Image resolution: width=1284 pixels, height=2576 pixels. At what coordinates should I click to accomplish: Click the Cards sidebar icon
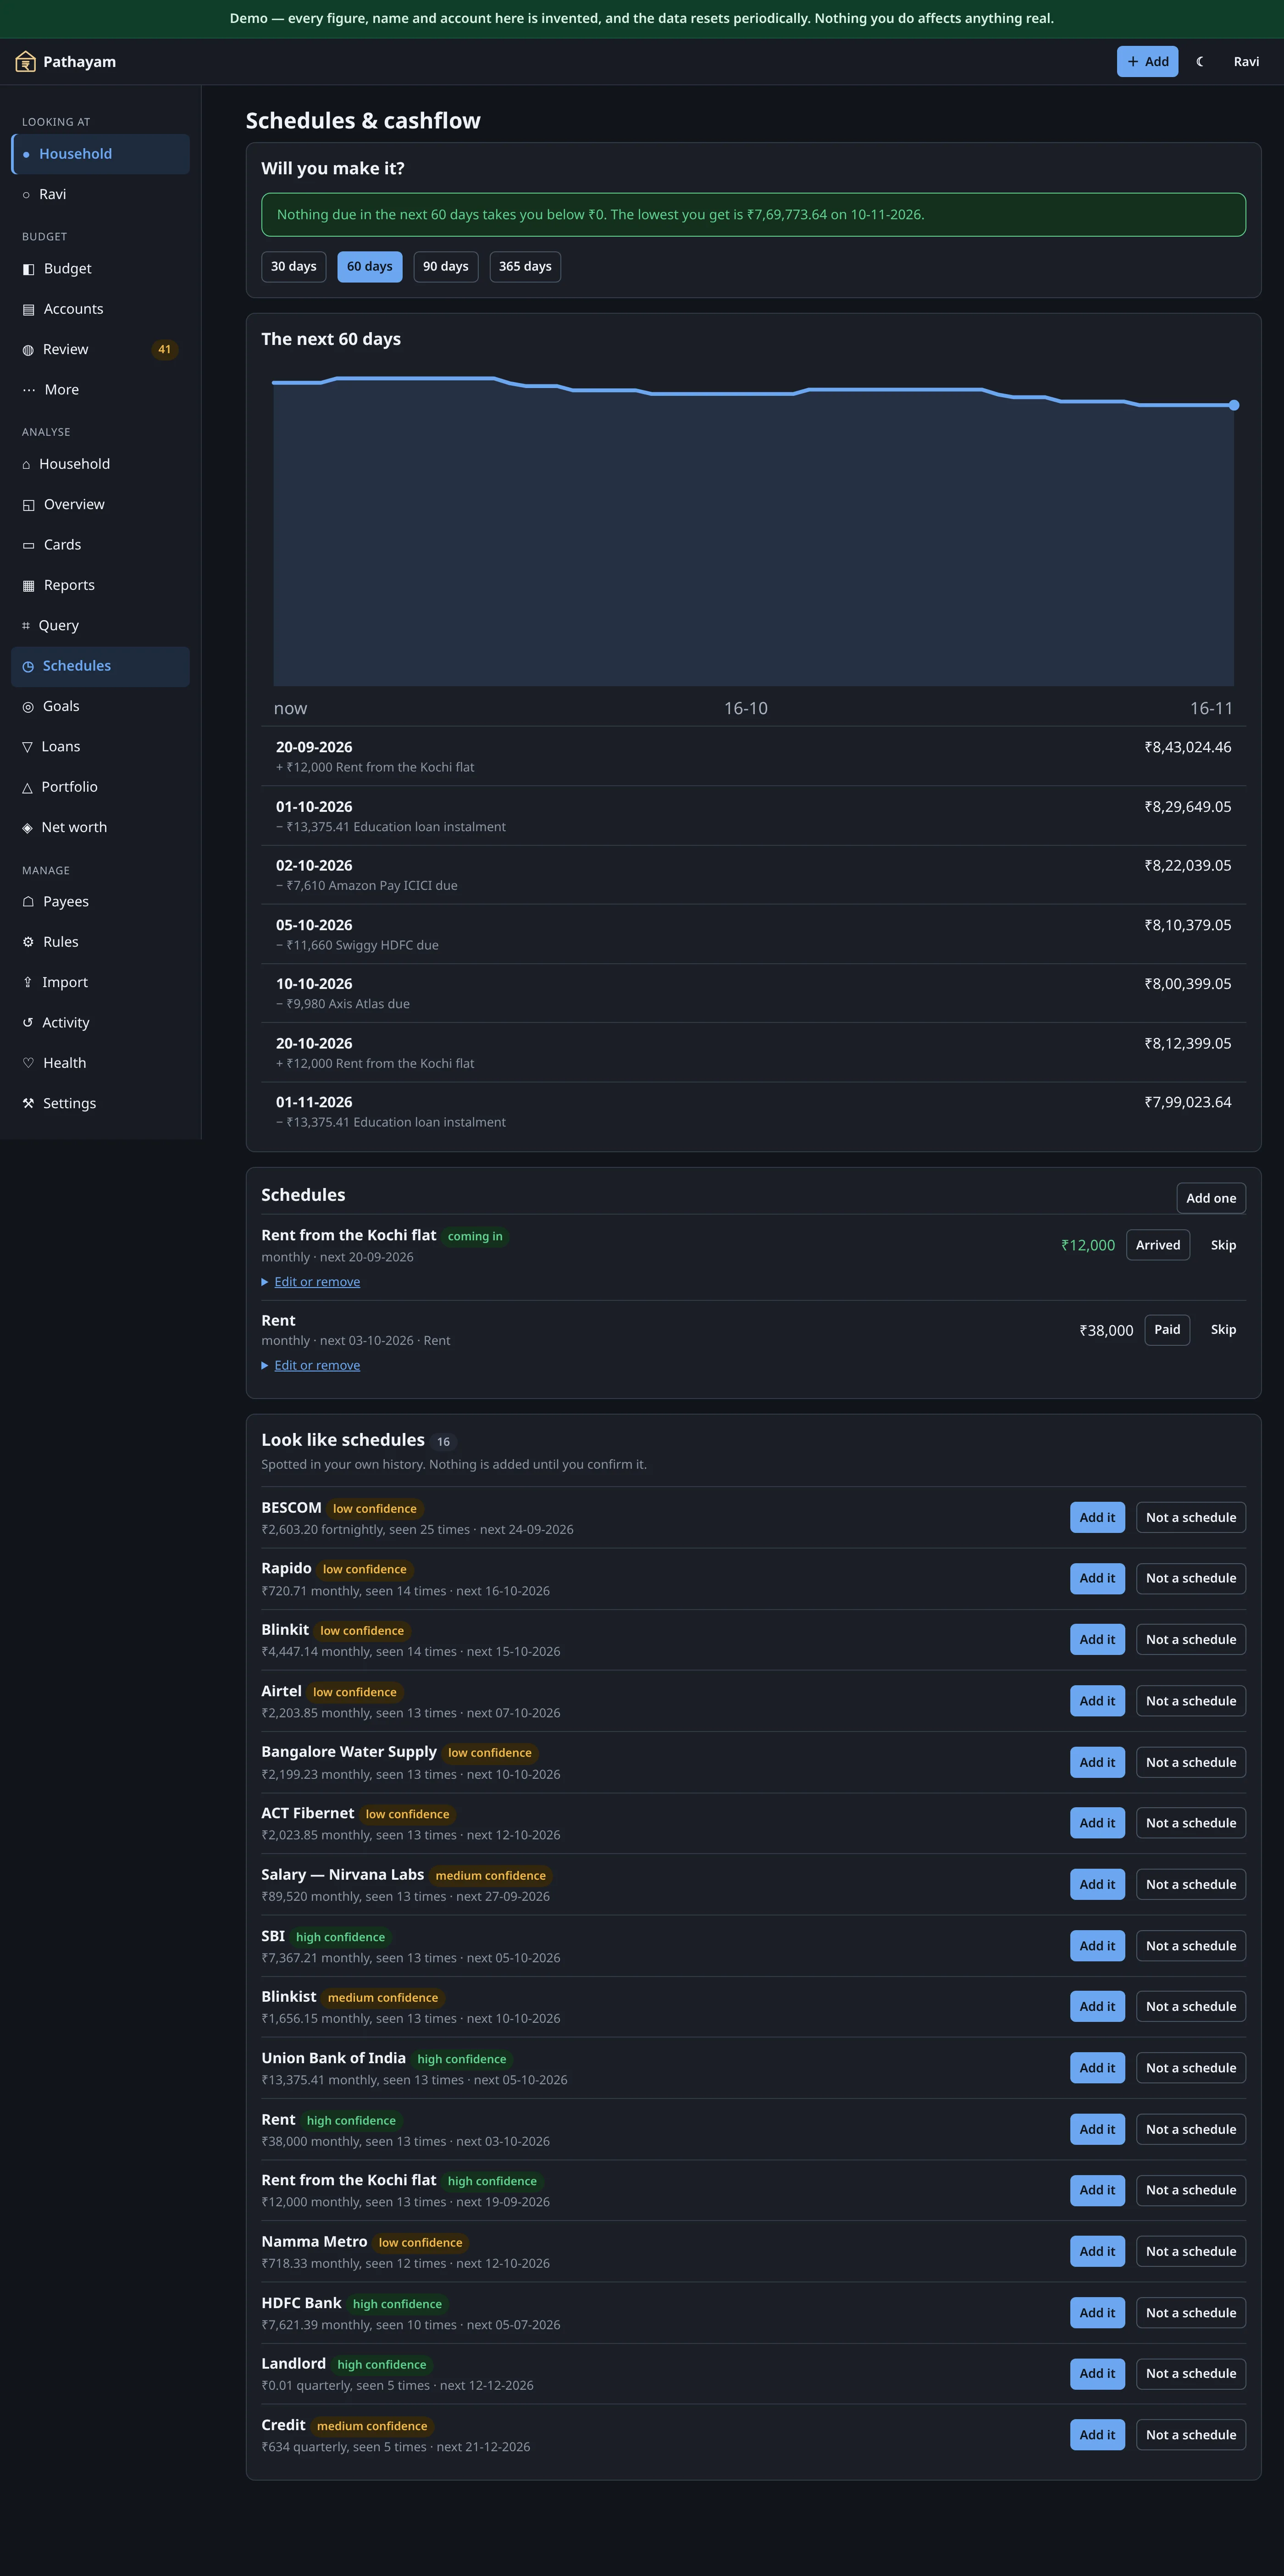click(28, 545)
